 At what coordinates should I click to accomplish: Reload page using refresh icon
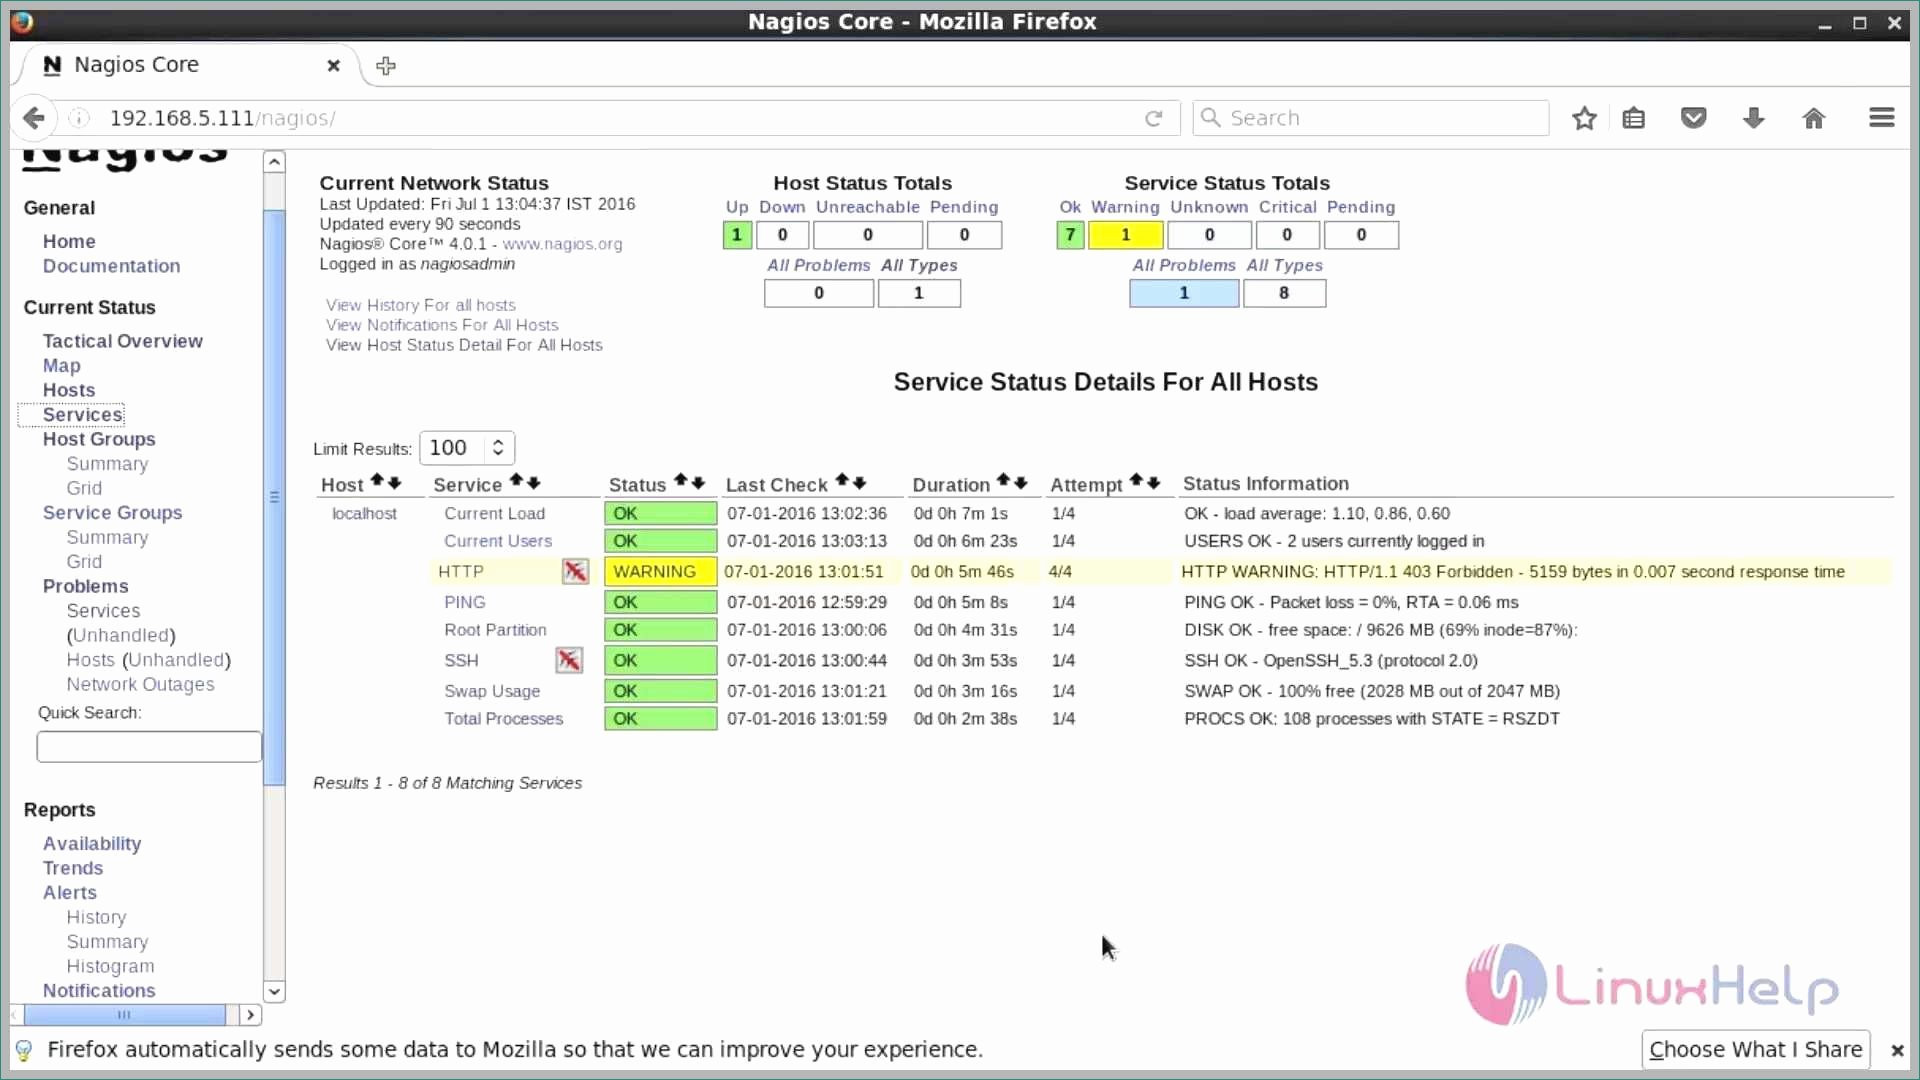click(1154, 118)
